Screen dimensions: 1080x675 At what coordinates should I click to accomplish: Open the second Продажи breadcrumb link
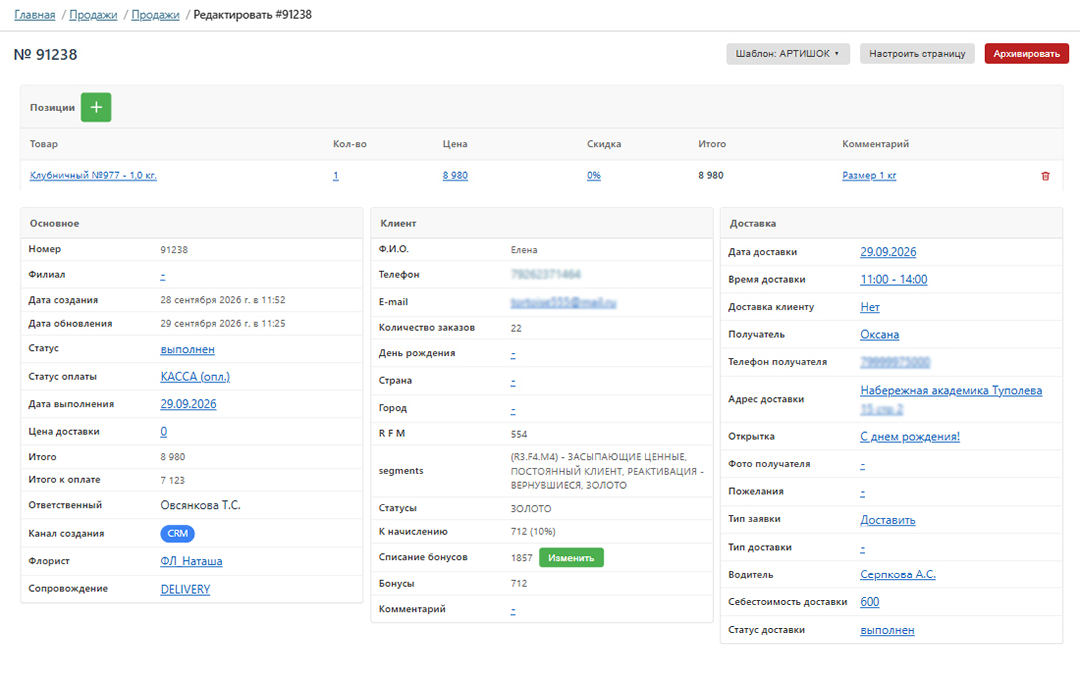pyautogui.click(x=155, y=14)
